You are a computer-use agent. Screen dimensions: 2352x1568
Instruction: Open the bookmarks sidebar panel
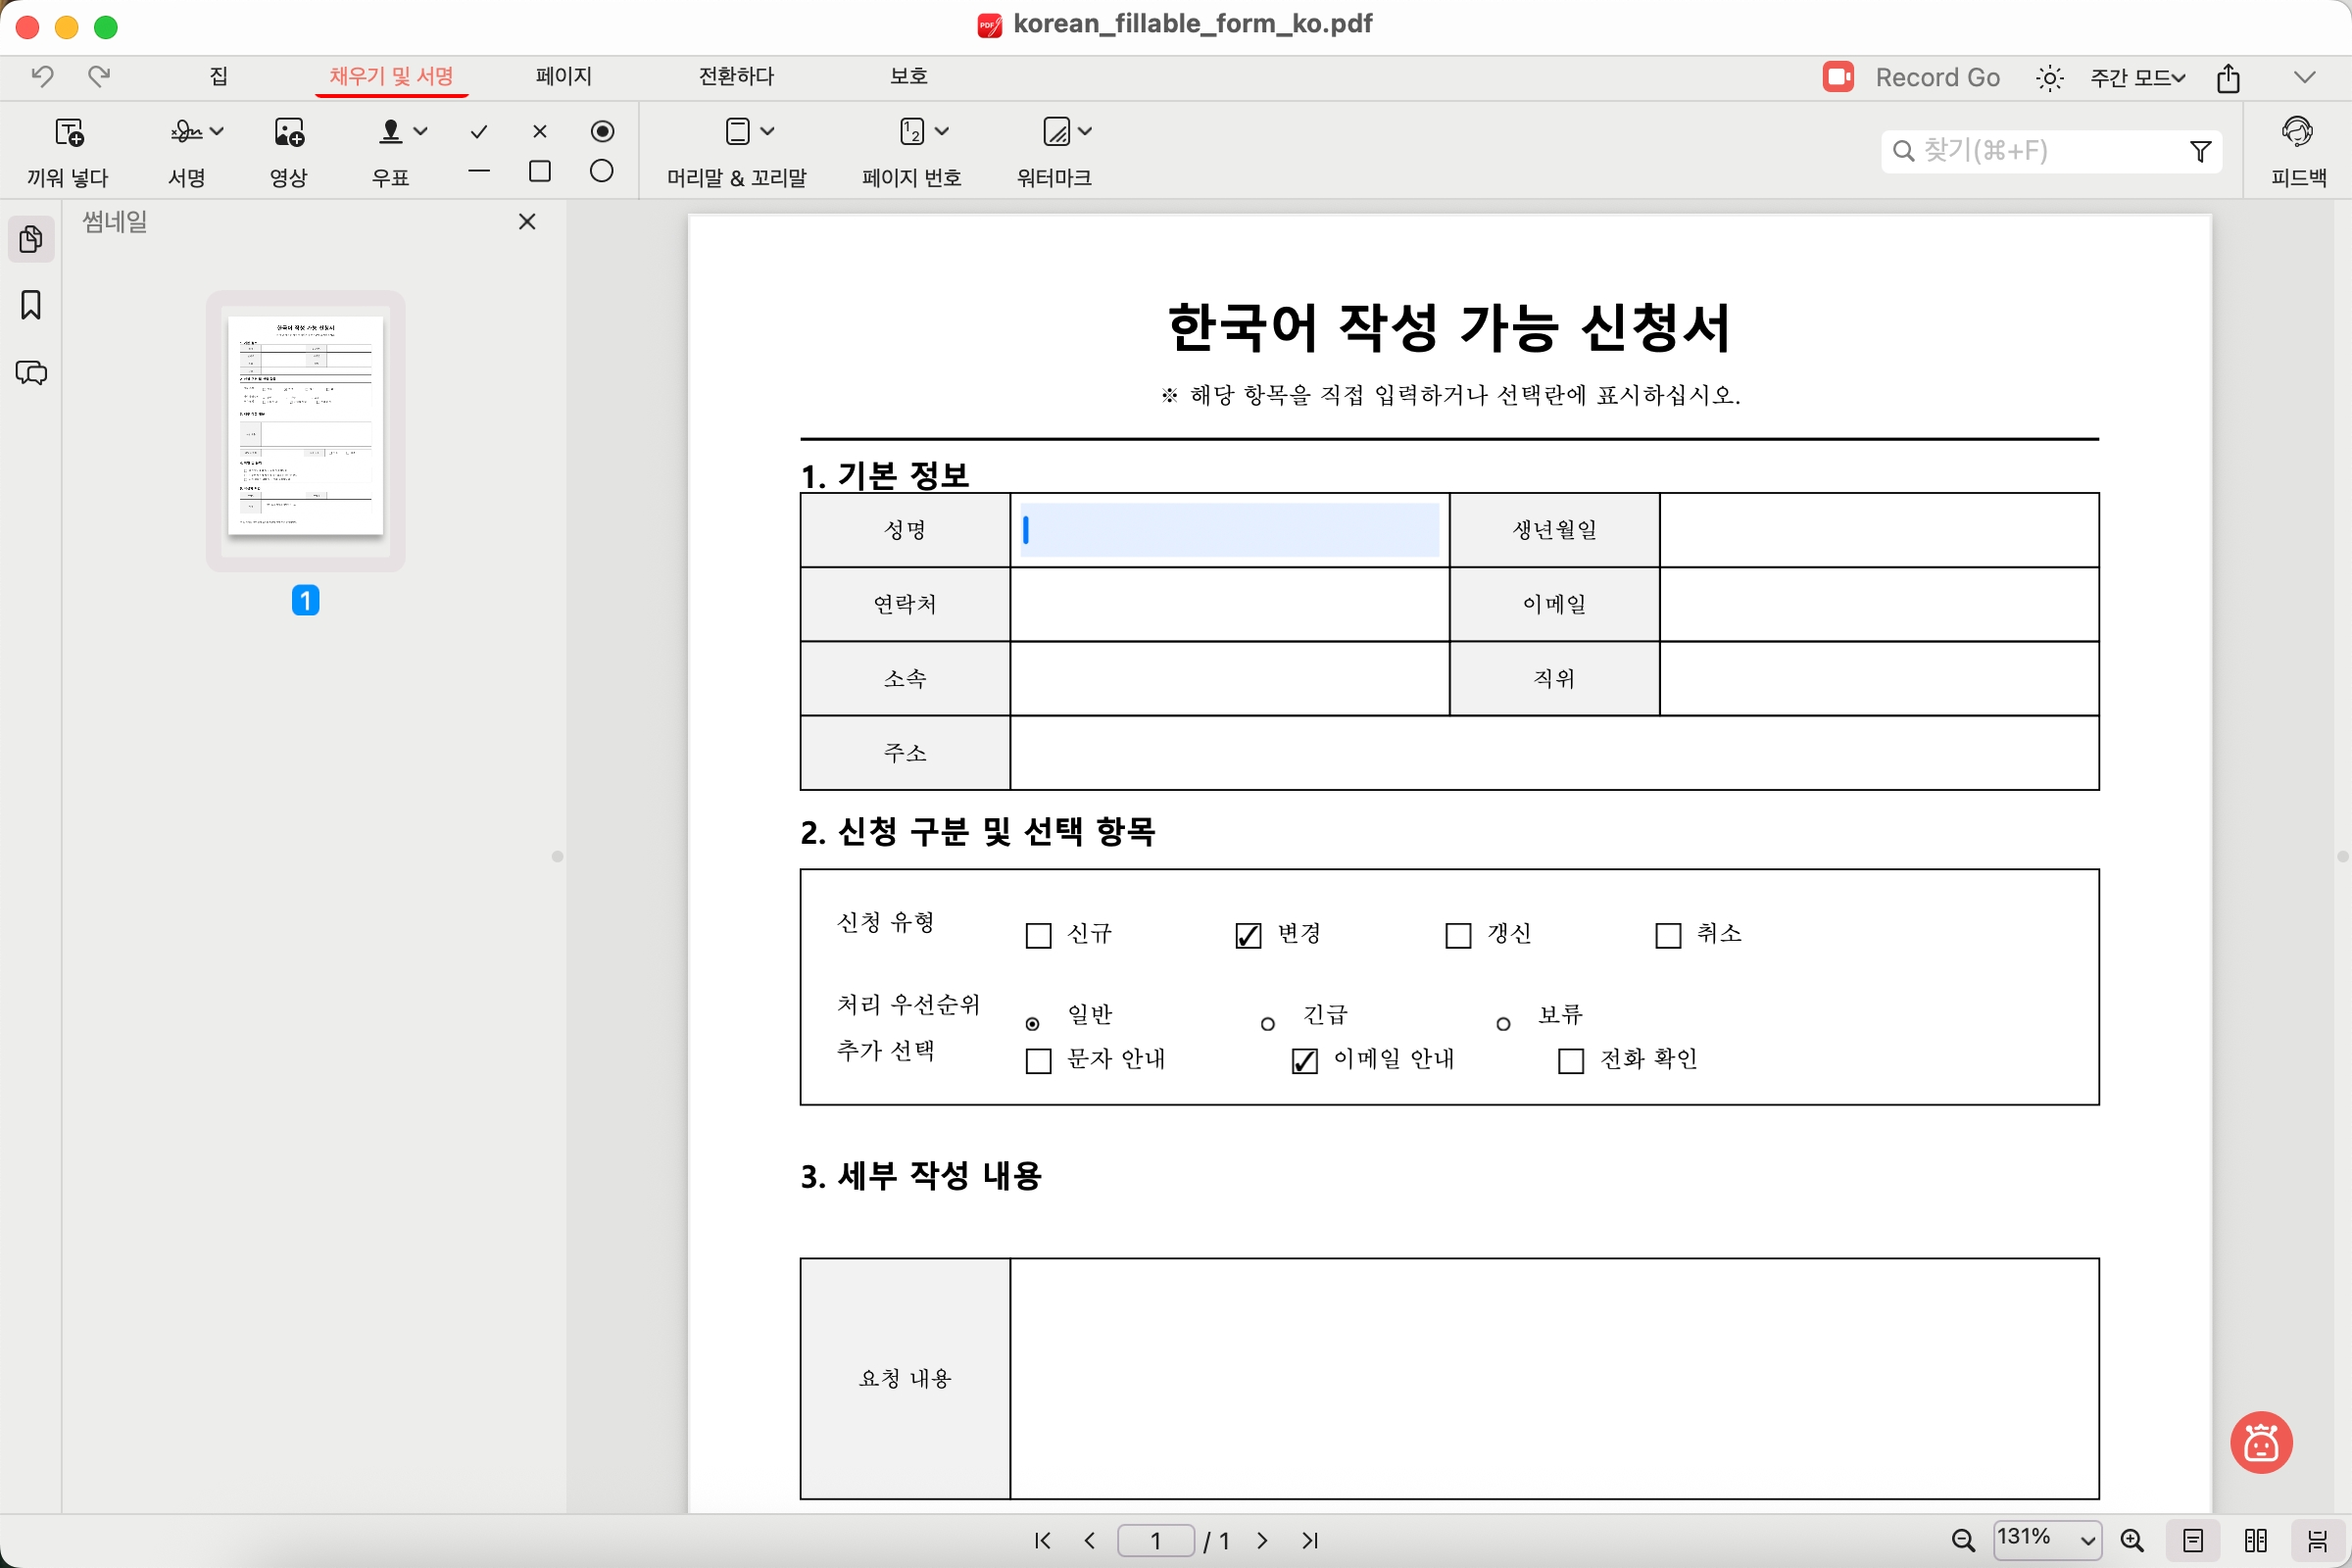pyautogui.click(x=31, y=305)
